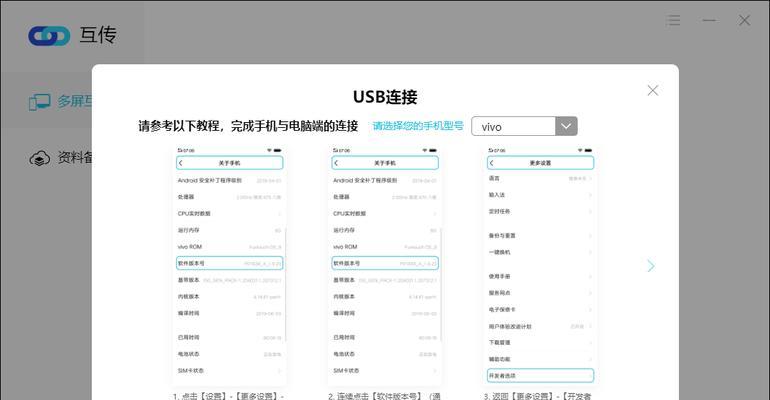Click the third tutorial 更多设置 screenshot

[540, 265]
